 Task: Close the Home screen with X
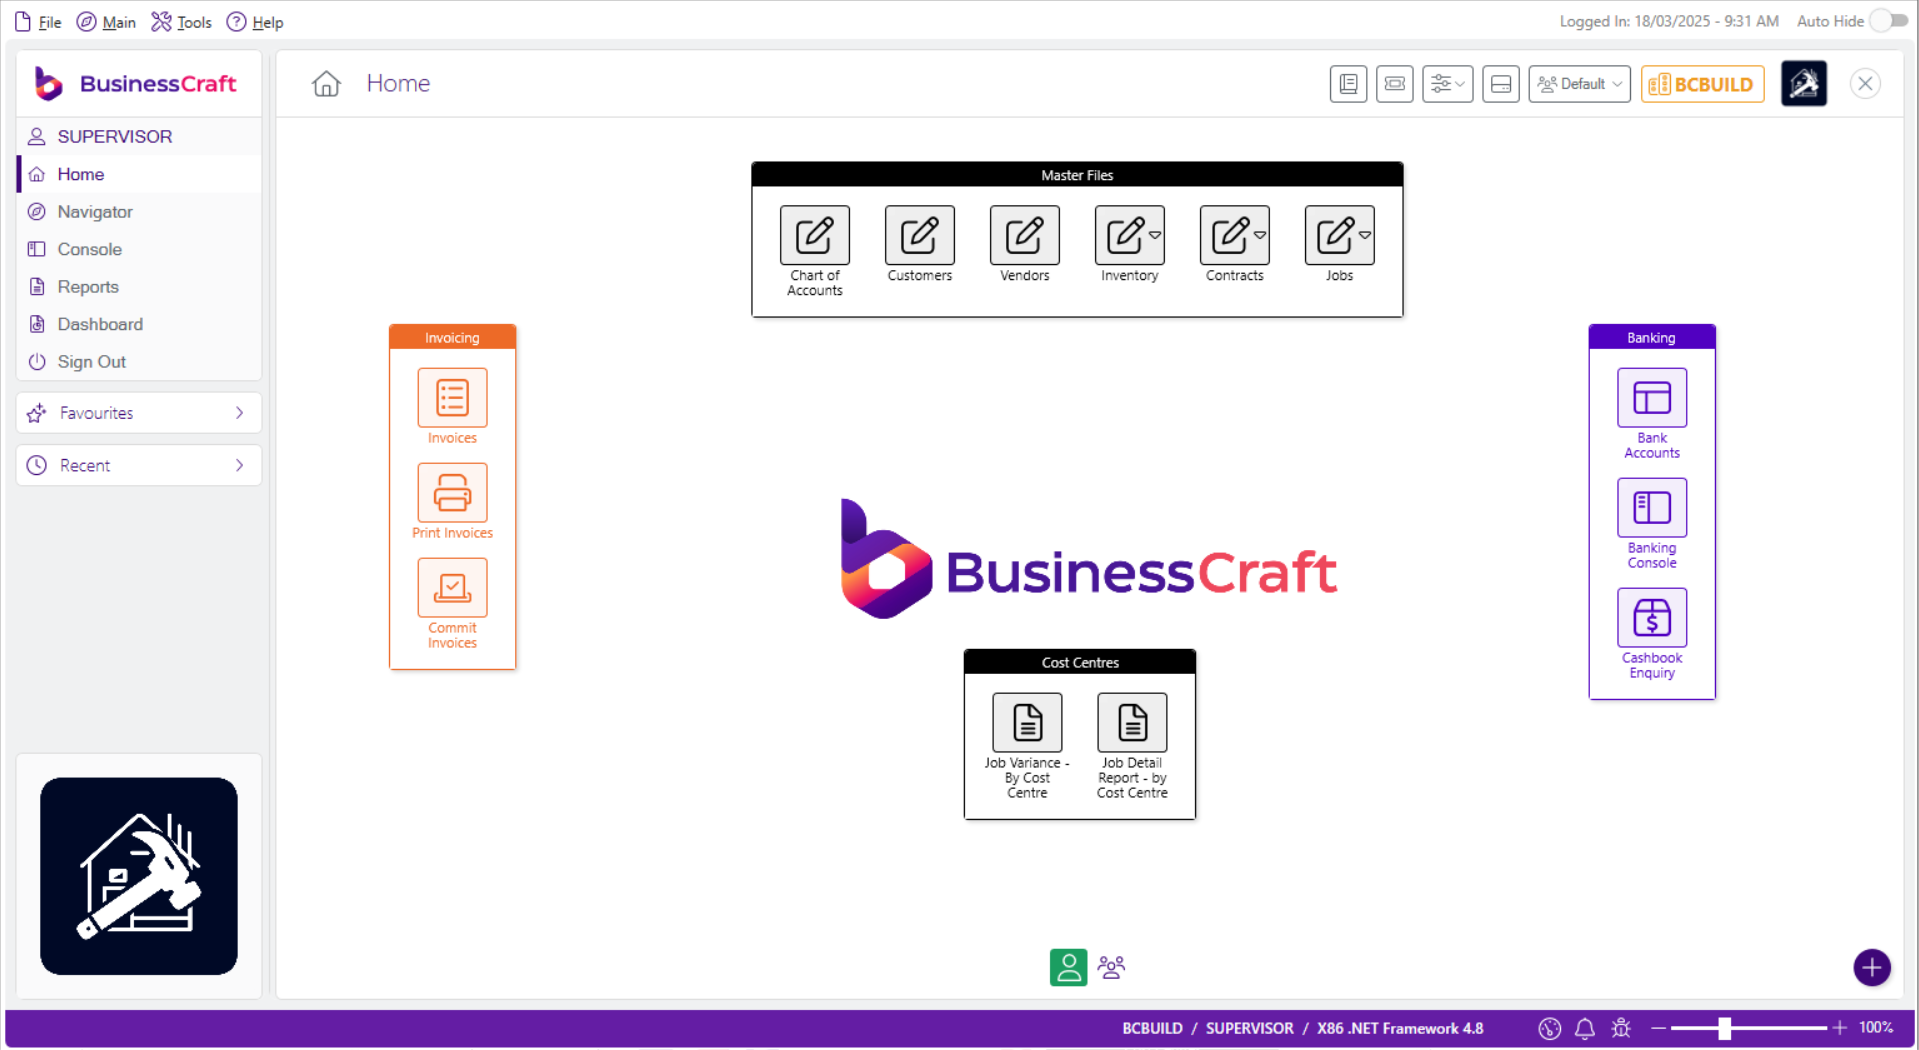(x=1865, y=84)
